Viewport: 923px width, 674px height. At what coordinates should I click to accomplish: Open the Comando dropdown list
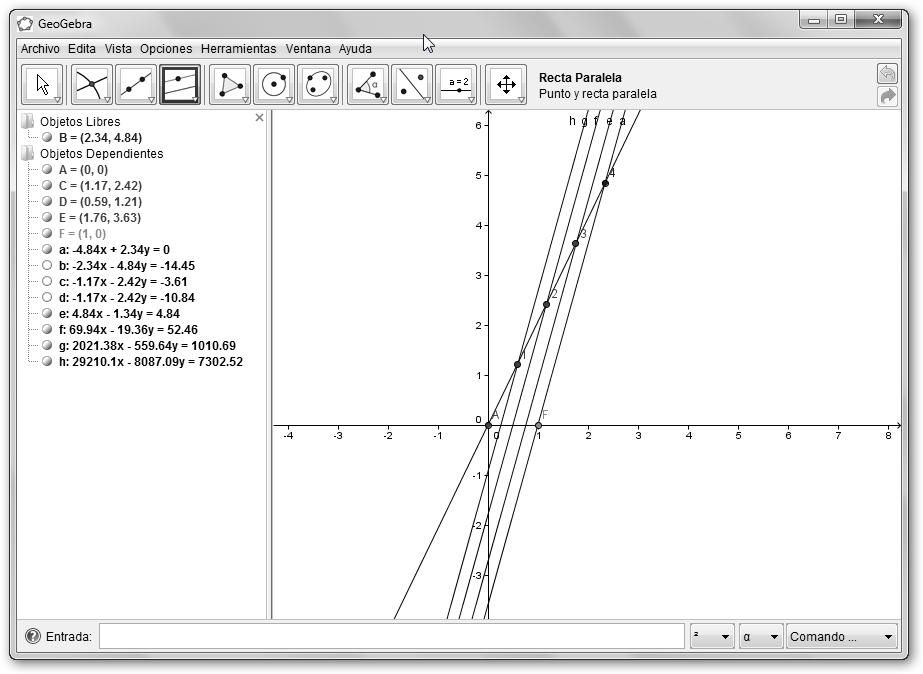coord(841,637)
